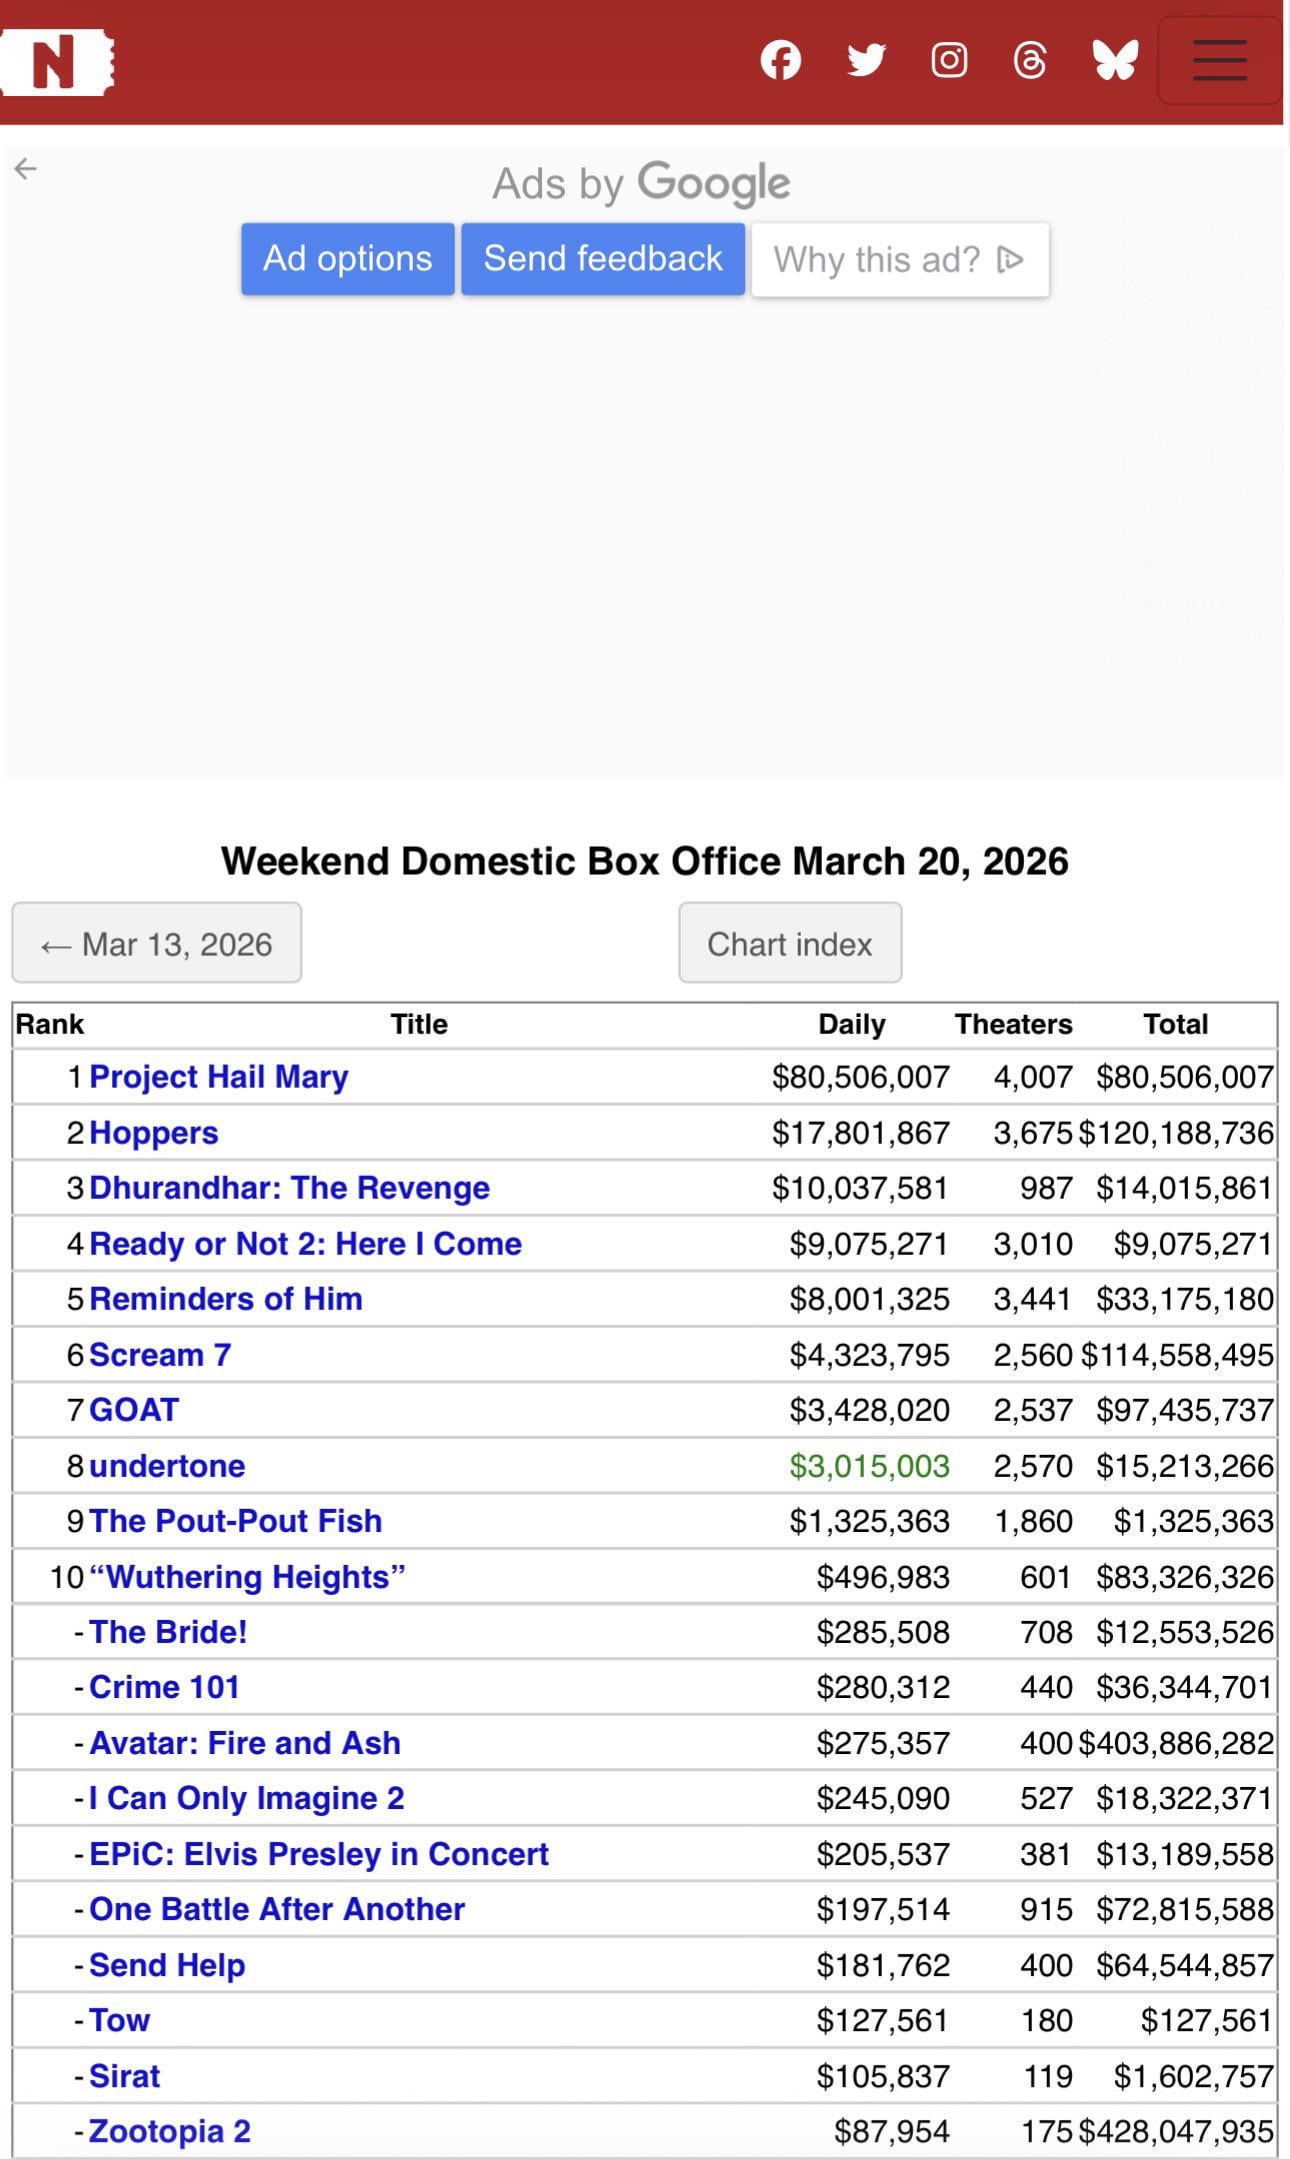Open the Threads icon in header
1290x2159 pixels.
click(1030, 61)
